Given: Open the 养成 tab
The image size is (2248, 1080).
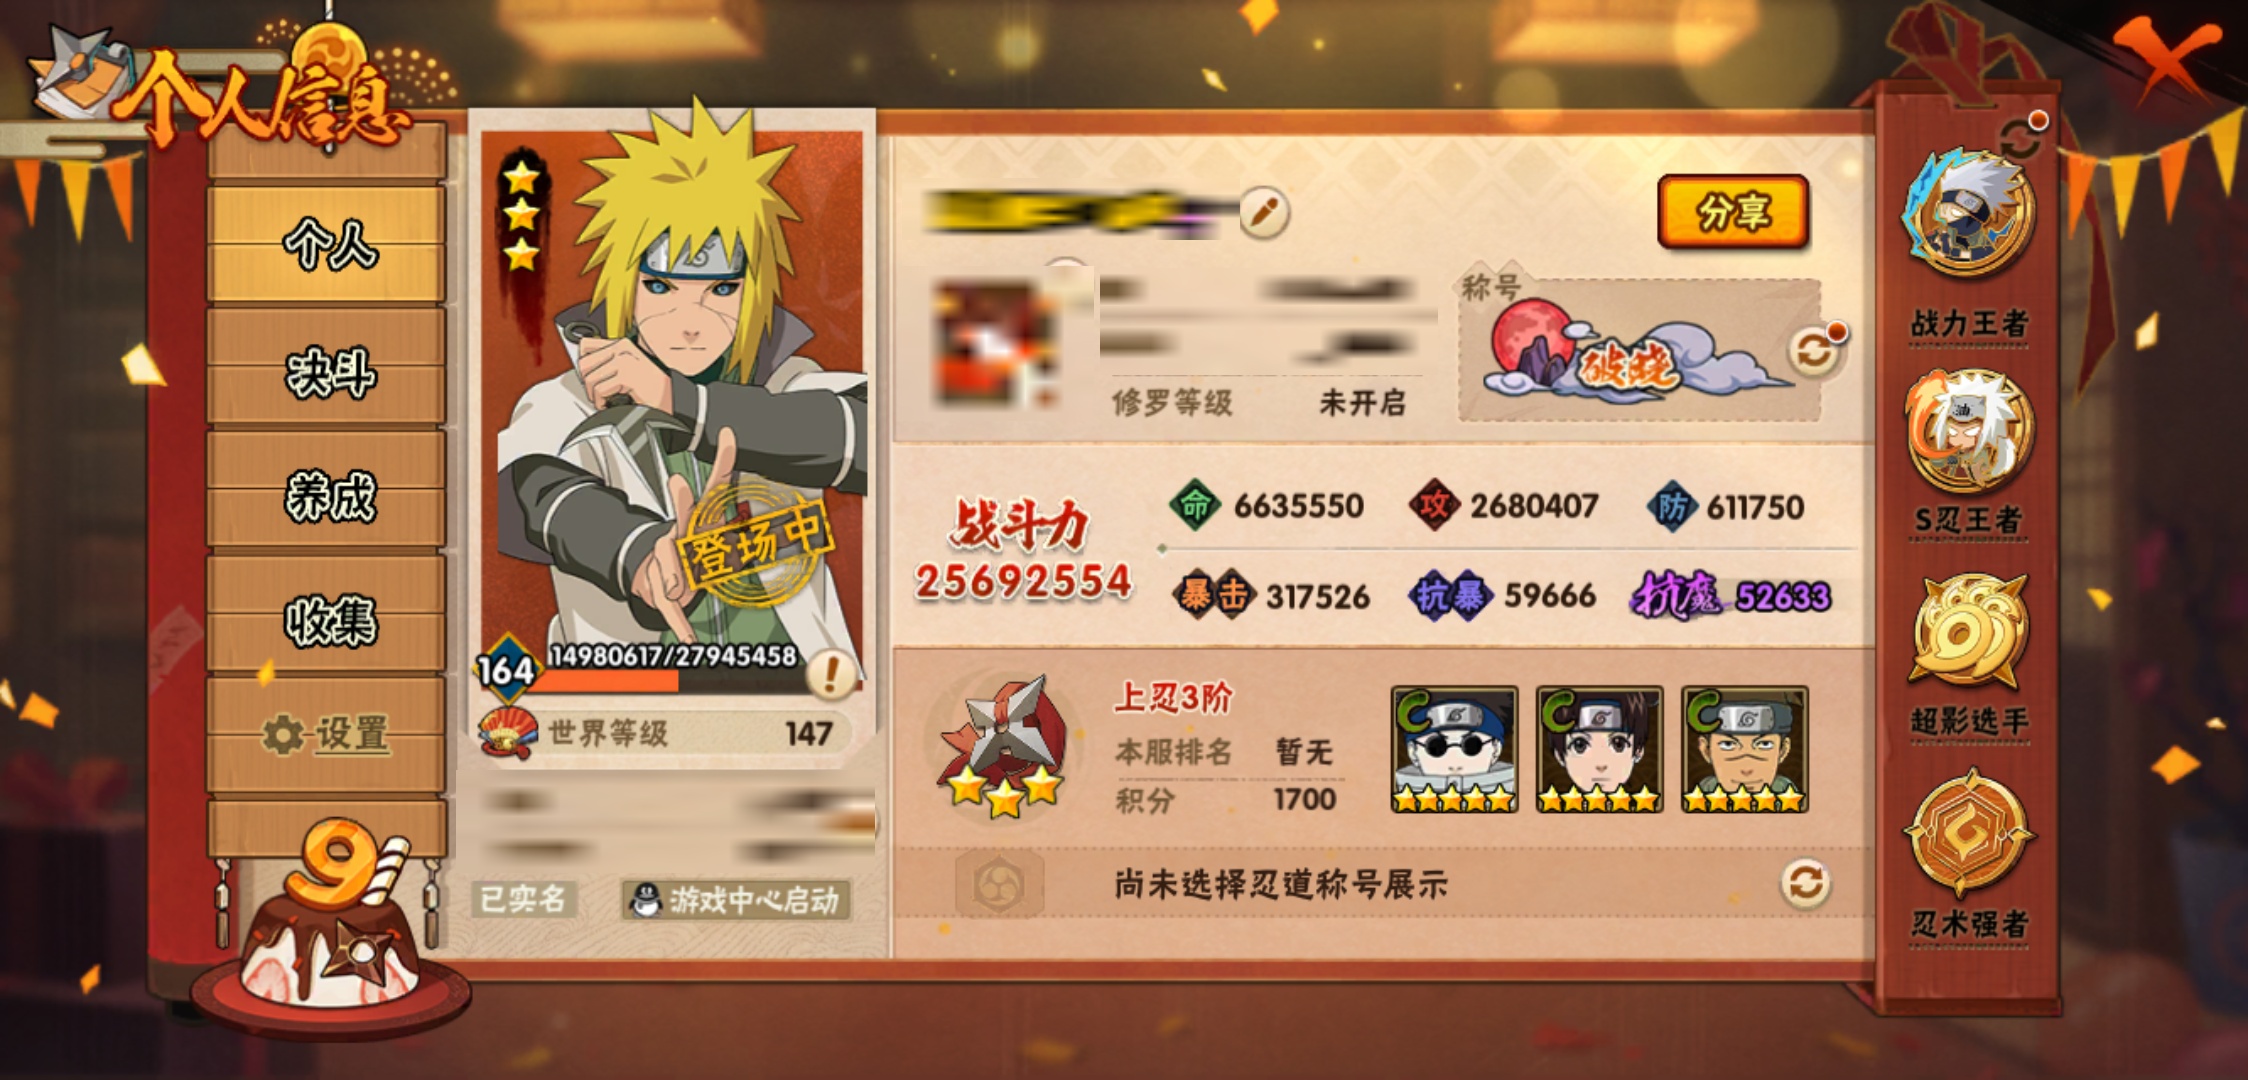Looking at the screenshot, I should (327, 494).
